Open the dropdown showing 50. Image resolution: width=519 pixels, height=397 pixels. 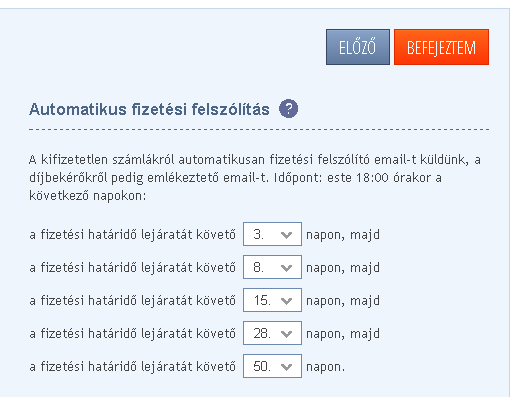click(272, 366)
